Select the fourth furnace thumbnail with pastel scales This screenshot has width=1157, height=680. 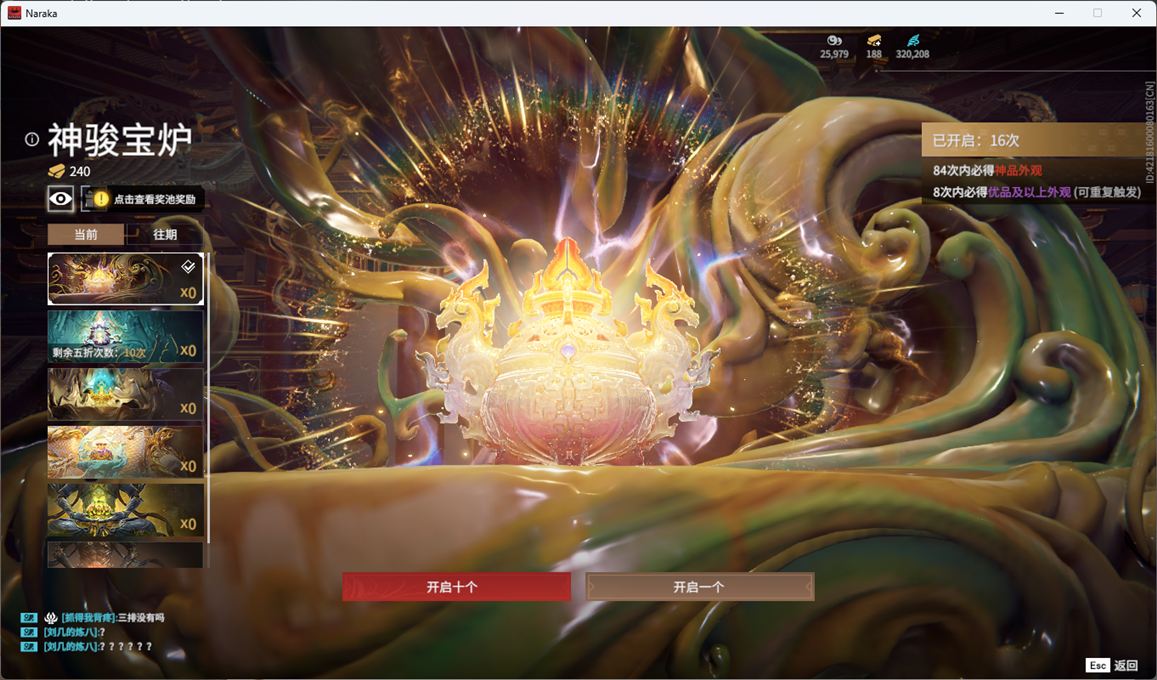pyautogui.click(x=125, y=451)
